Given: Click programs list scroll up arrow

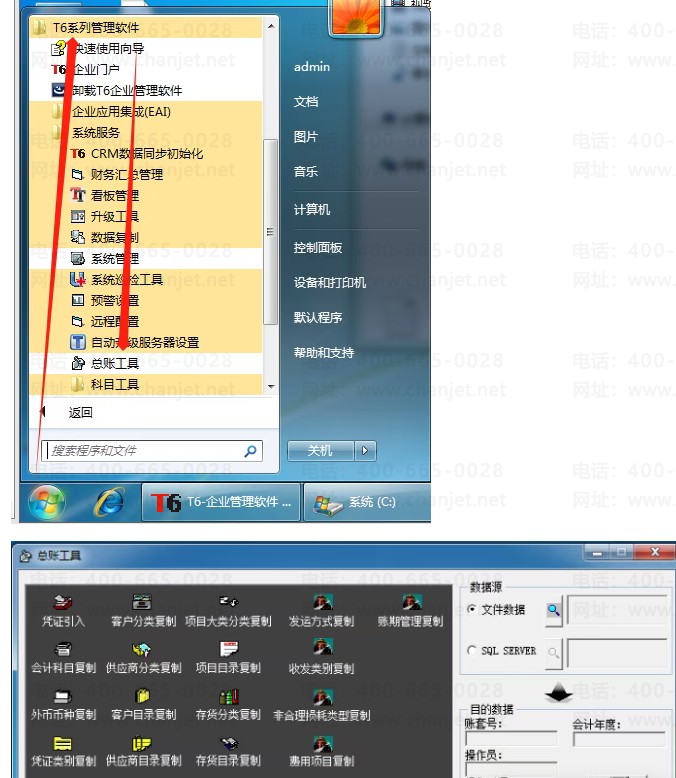Looking at the screenshot, I should coord(270,26).
